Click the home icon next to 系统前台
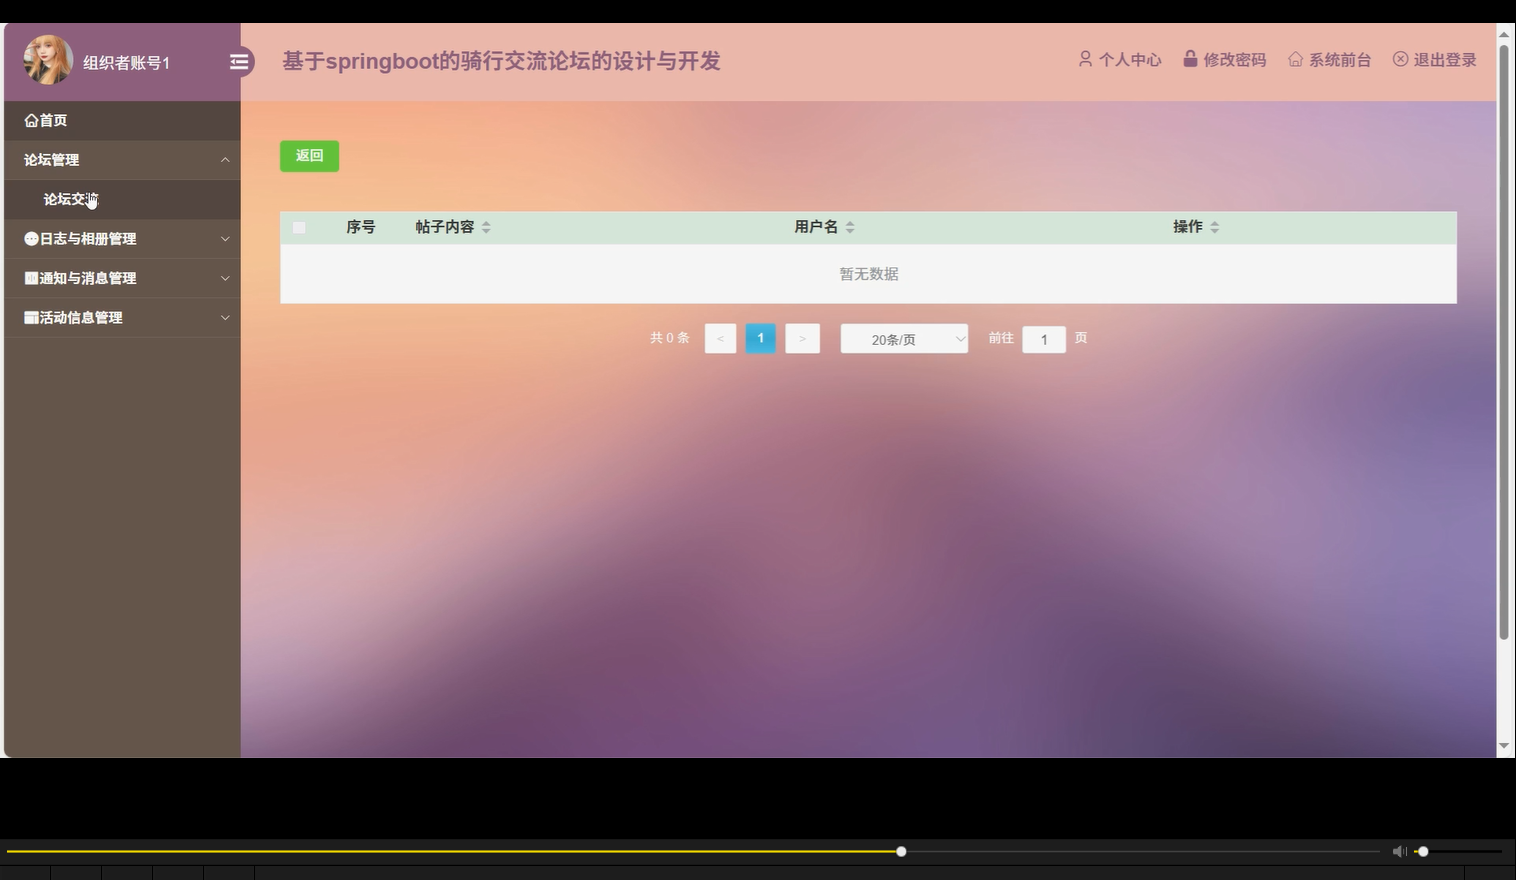The image size is (1516, 880). [x=1295, y=59]
